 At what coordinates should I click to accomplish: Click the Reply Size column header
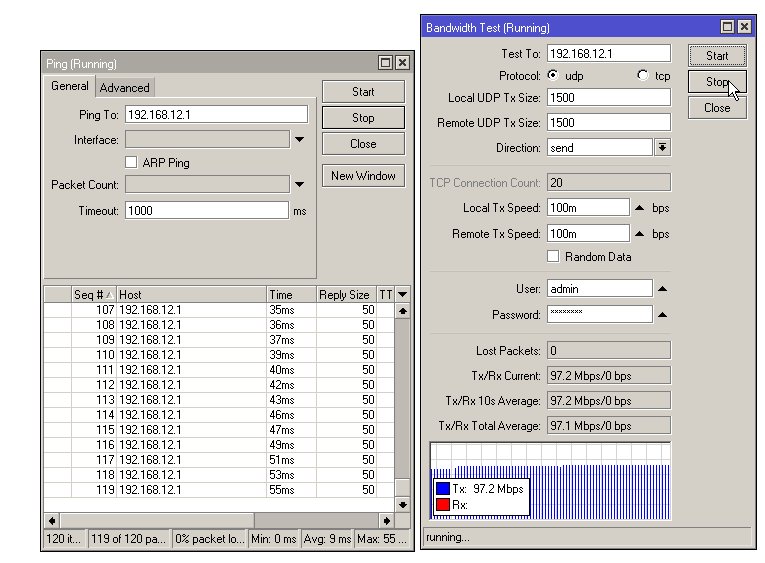click(x=346, y=295)
